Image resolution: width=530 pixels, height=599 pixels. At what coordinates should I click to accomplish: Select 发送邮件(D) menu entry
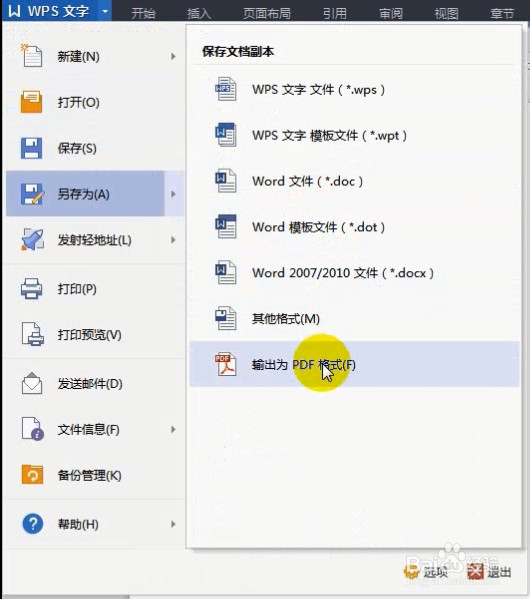click(95, 383)
